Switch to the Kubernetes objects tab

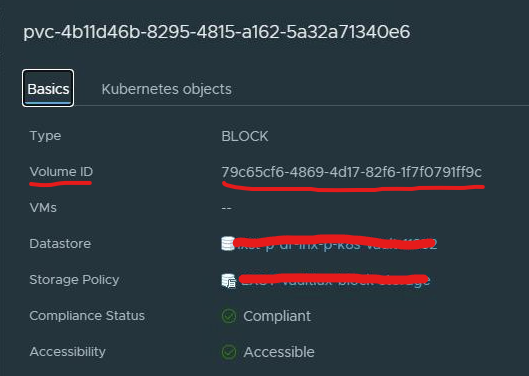pyautogui.click(x=167, y=89)
